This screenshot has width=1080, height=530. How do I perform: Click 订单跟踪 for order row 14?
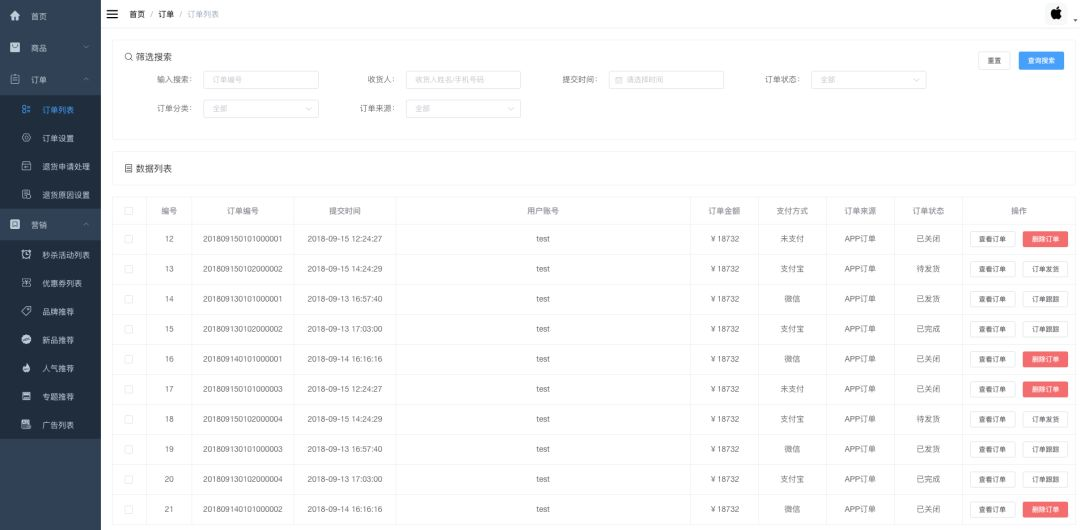(x=1045, y=299)
